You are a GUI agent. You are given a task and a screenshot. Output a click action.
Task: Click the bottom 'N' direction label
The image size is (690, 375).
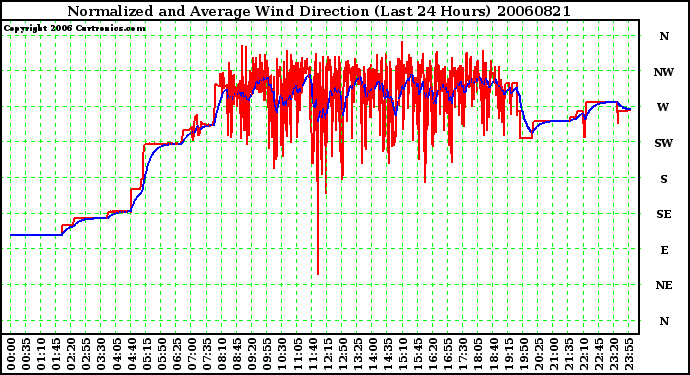[x=664, y=321]
